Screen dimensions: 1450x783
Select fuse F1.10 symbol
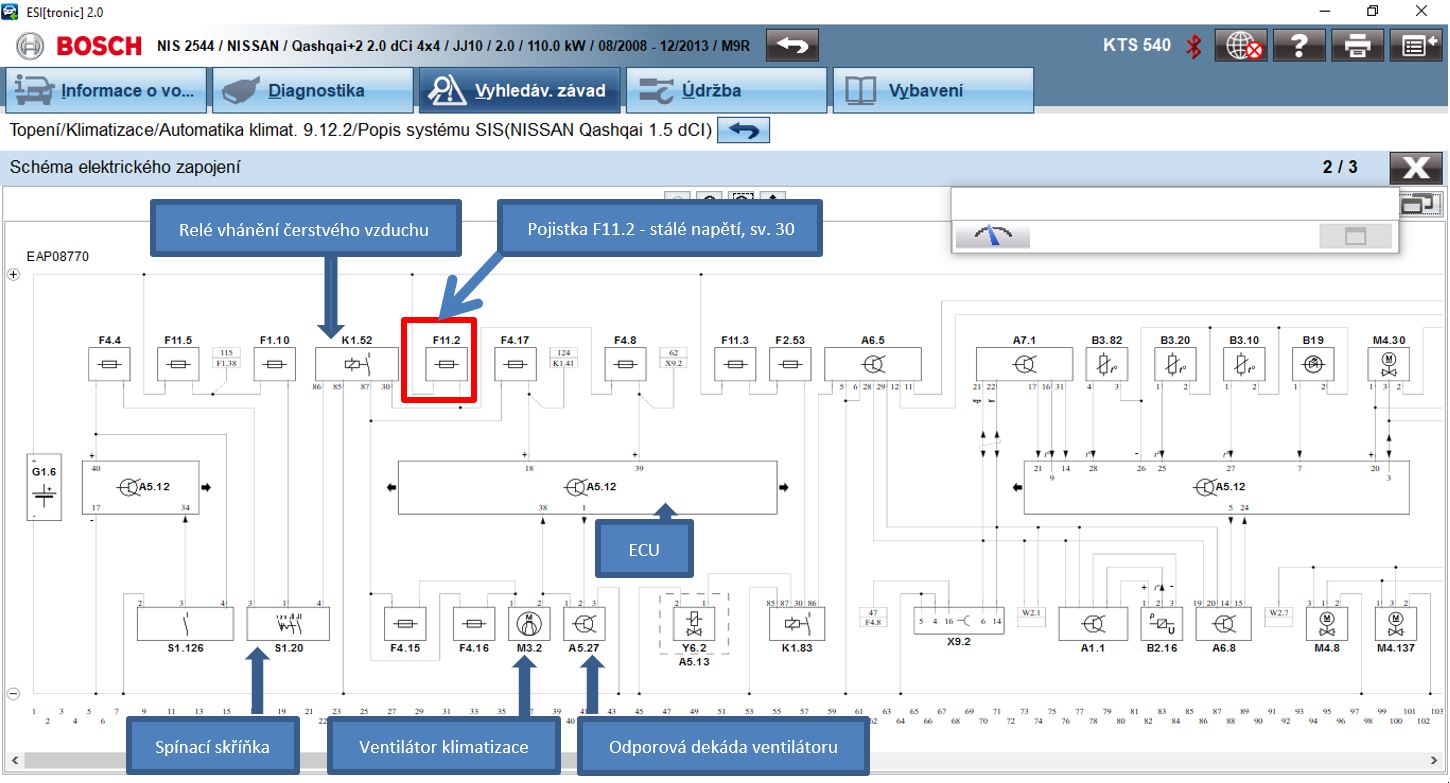point(273,365)
